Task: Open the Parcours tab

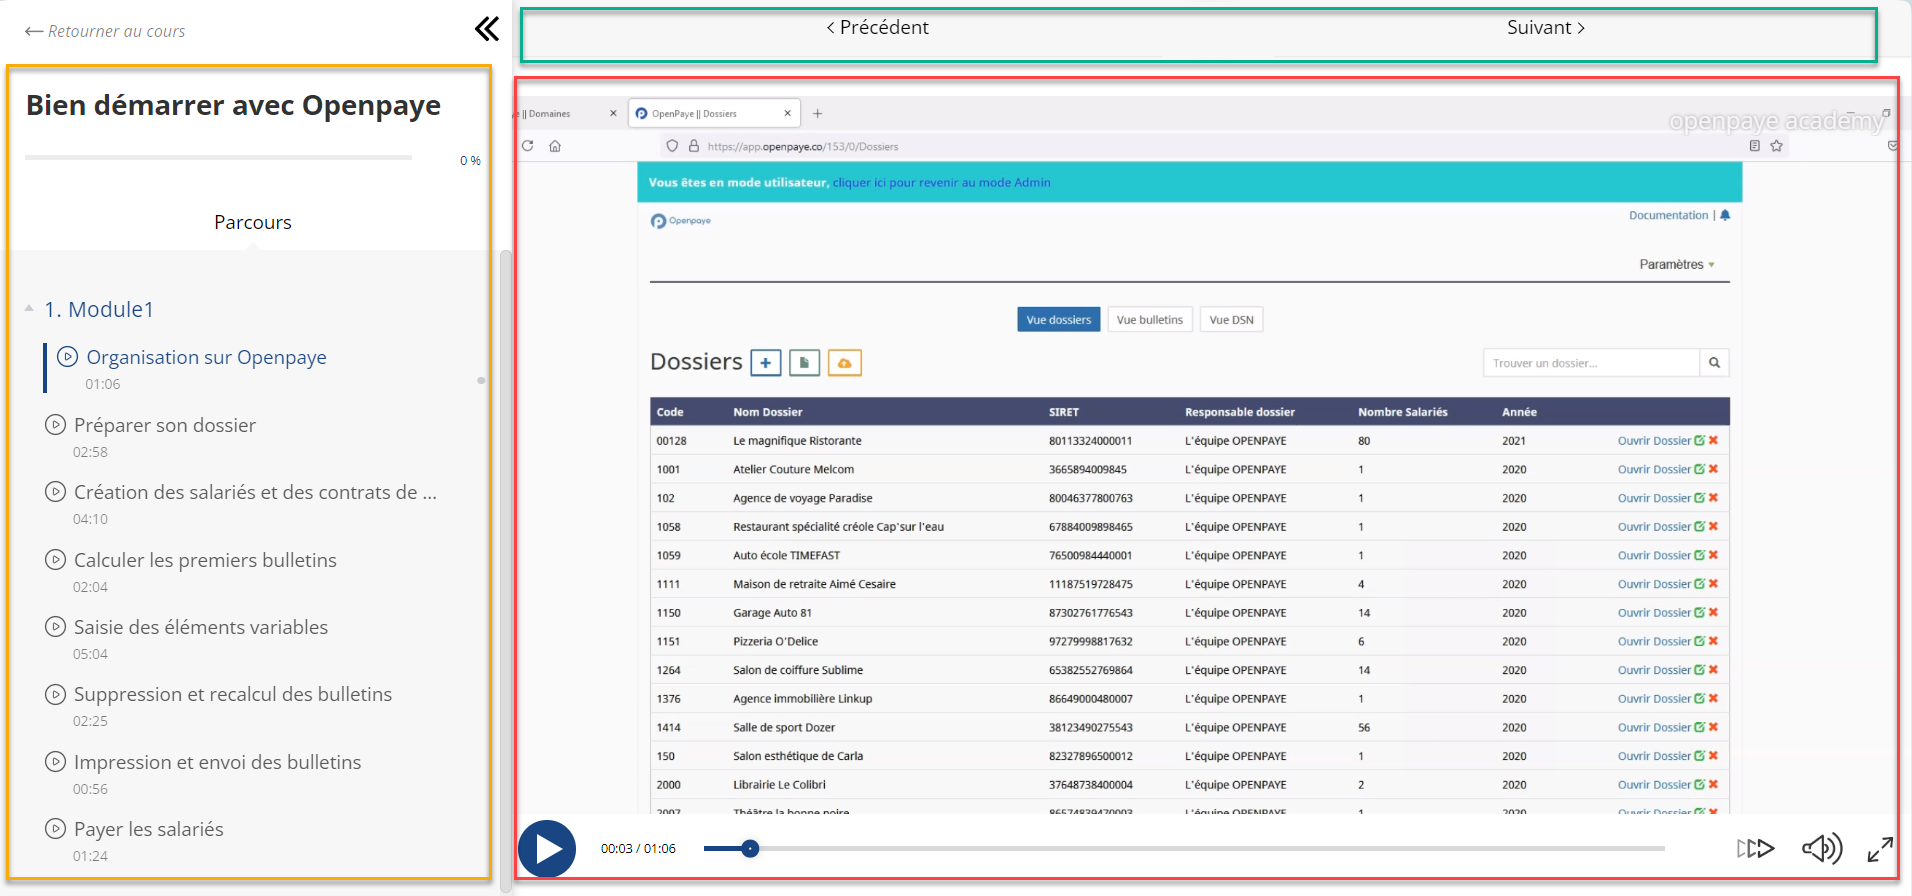Action: [253, 222]
